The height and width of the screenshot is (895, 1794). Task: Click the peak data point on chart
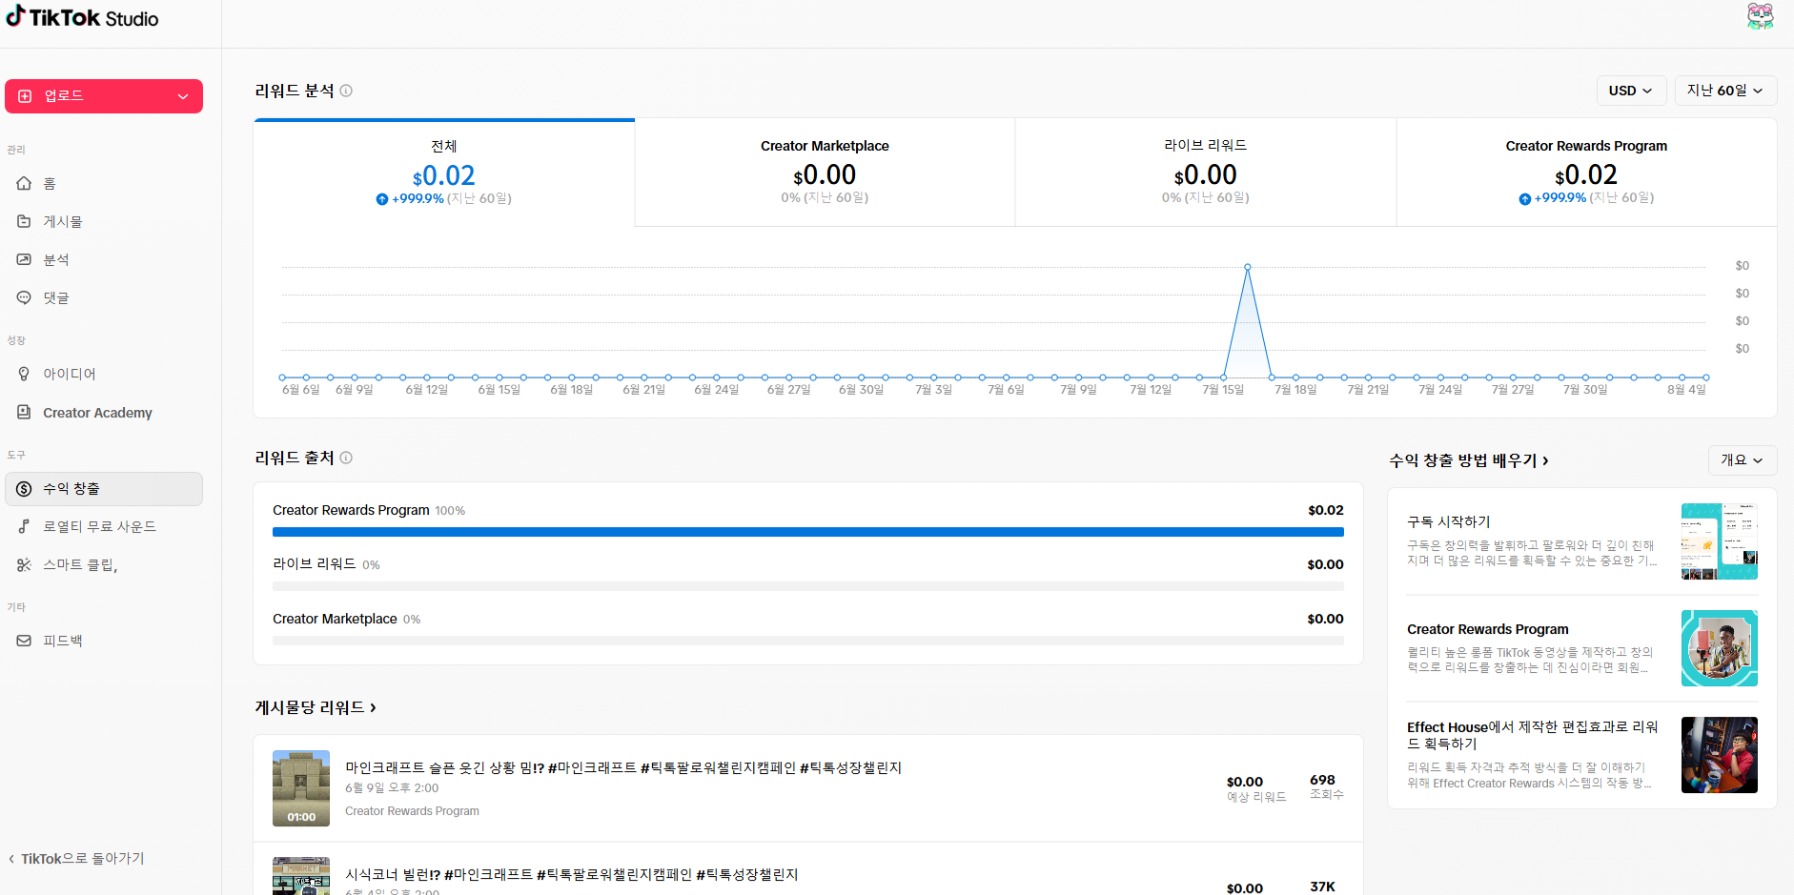(x=1247, y=267)
